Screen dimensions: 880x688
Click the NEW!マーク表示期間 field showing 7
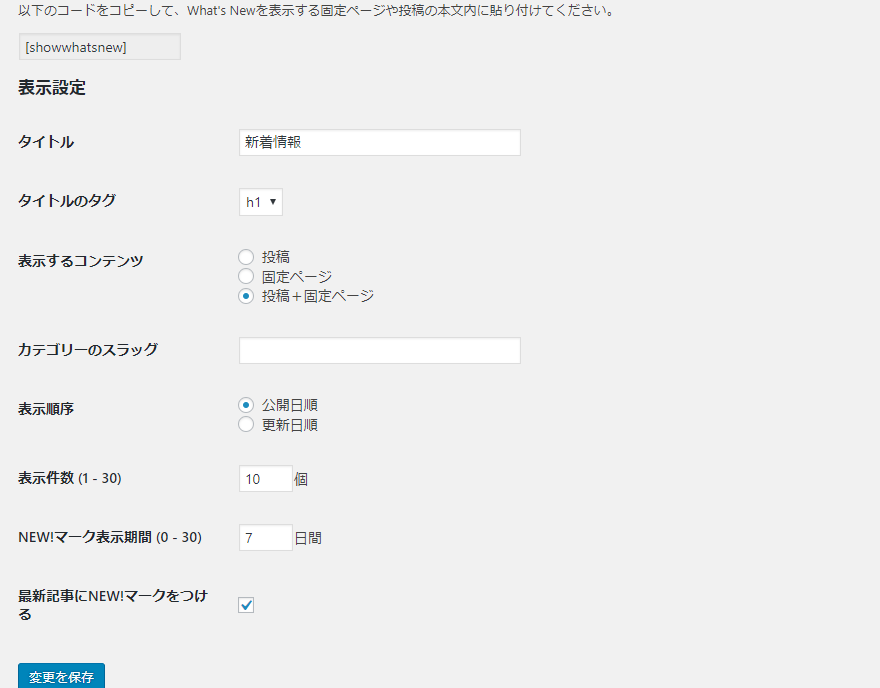click(265, 538)
